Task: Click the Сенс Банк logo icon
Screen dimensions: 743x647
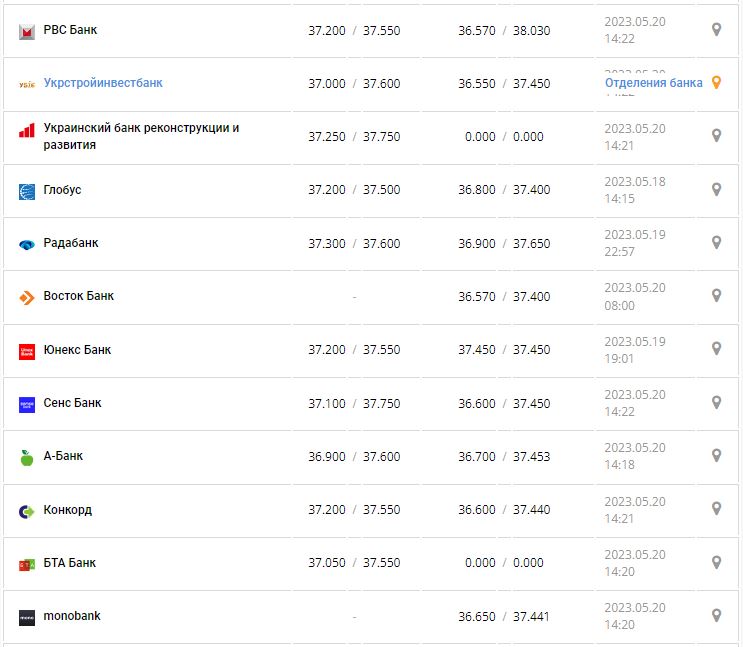Action: click(x=27, y=404)
